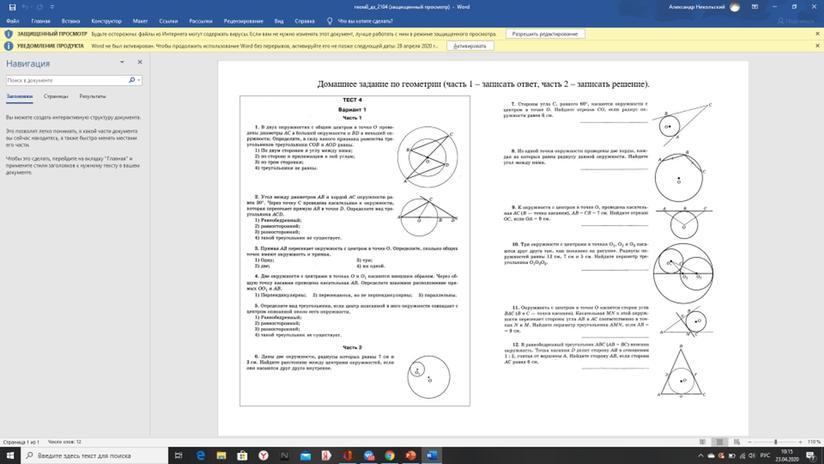824x464 pixels.
Task: Switch to the Вставка ribbon tab
Action: click(x=70, y=21)
